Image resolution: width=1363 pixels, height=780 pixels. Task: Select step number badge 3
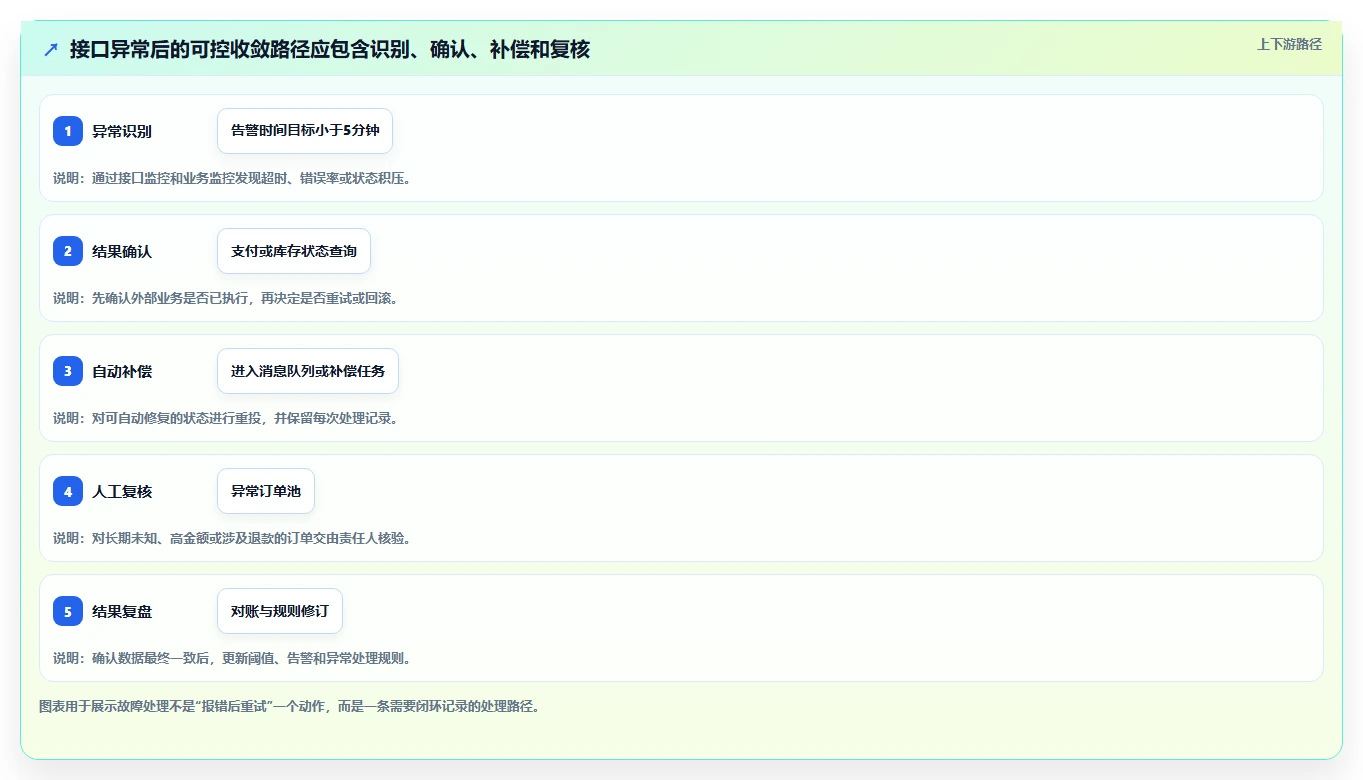click(68, 371)
